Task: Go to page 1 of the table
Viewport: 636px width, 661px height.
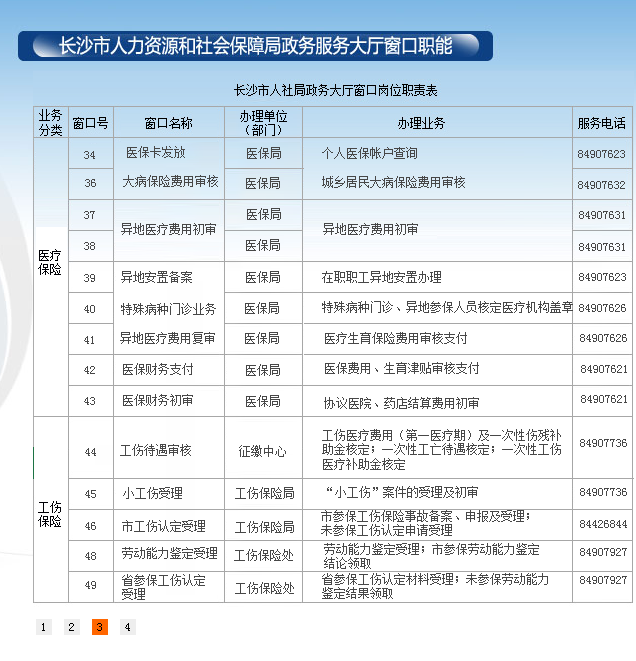Action: point(43,627)
